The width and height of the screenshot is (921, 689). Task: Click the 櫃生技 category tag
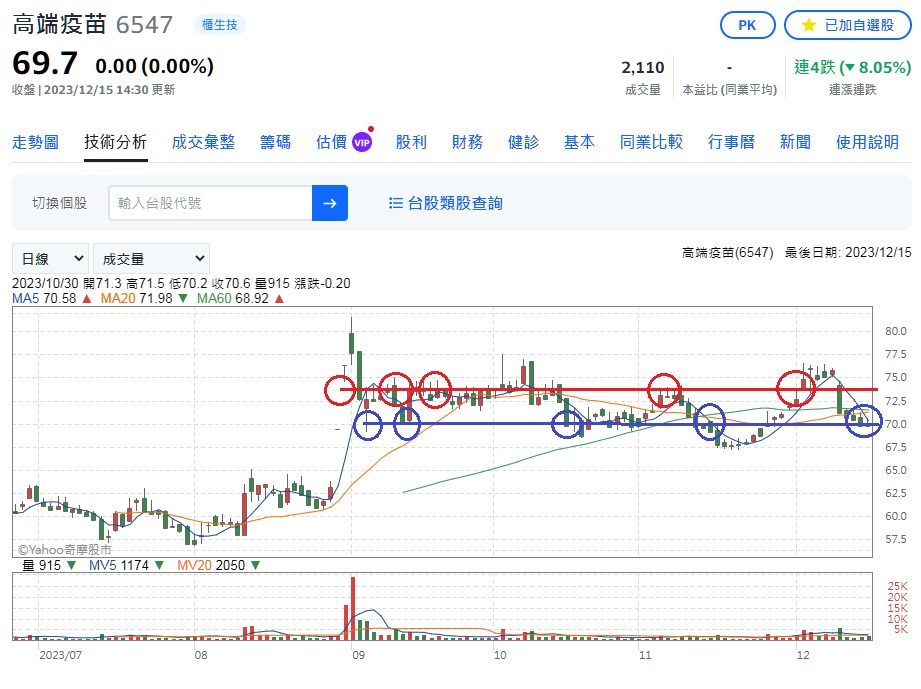(220, 25)
